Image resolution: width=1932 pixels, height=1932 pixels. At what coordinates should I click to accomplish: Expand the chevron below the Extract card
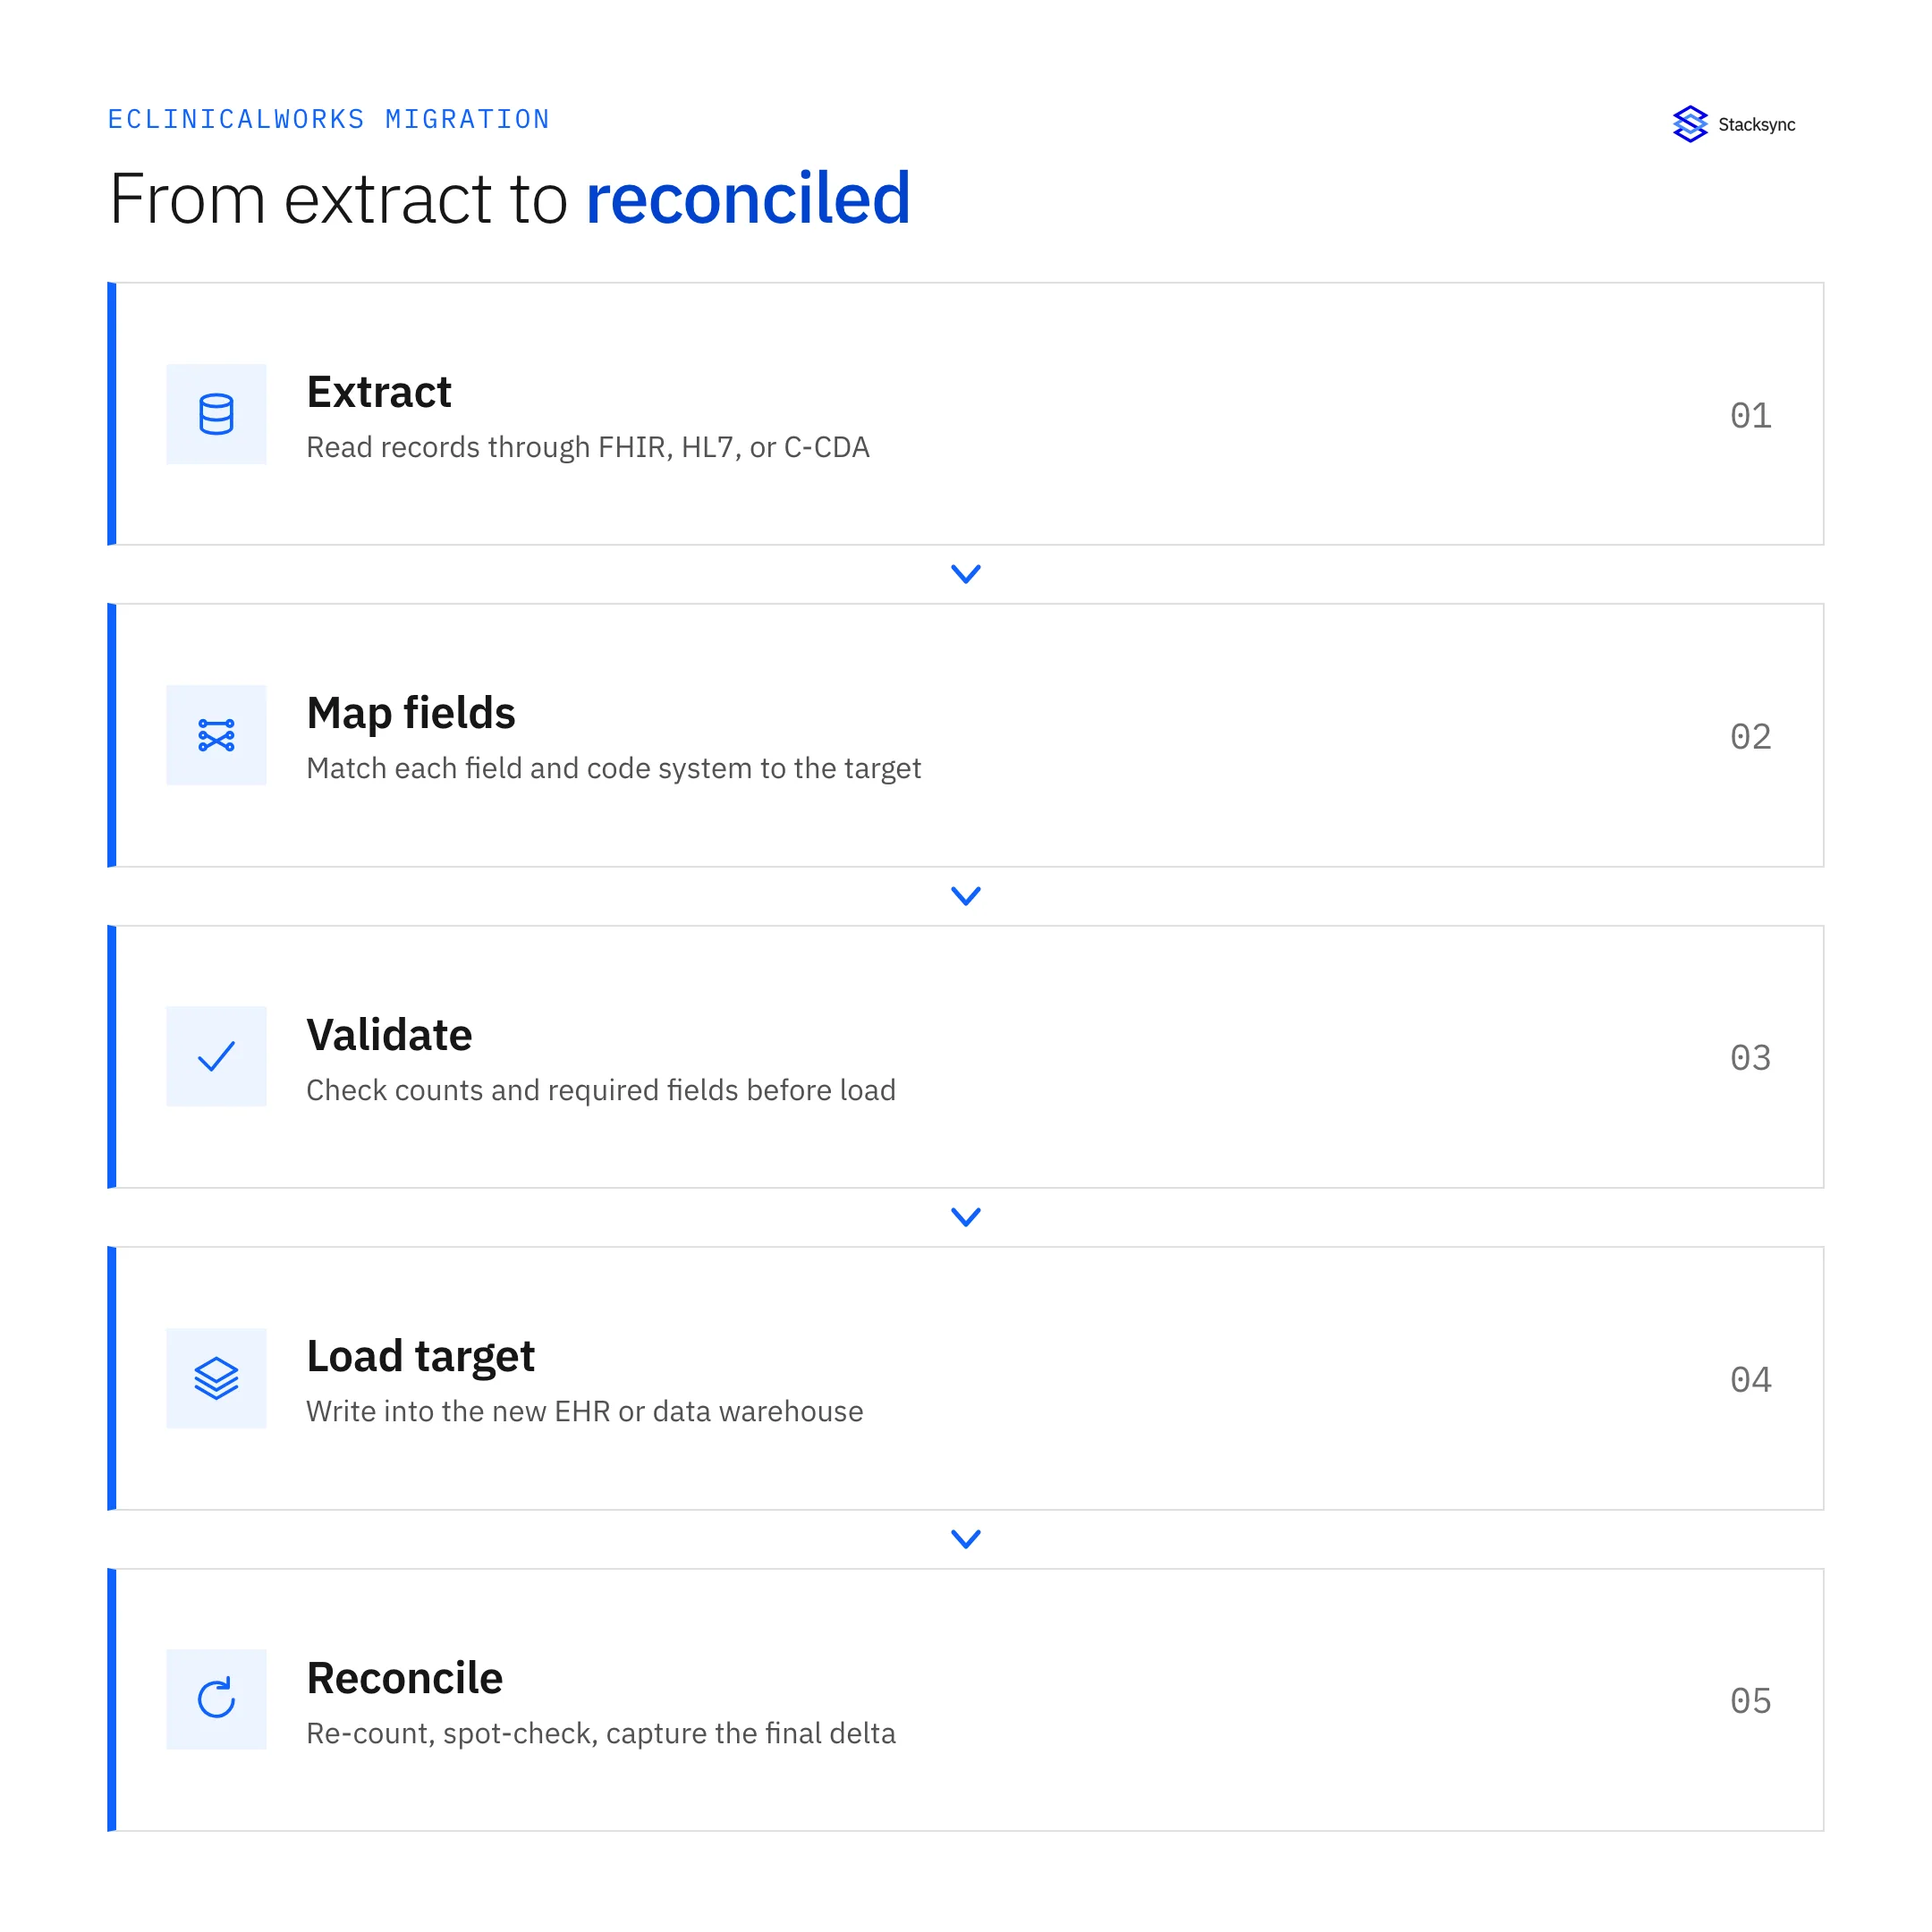click(x=966, y=574)
